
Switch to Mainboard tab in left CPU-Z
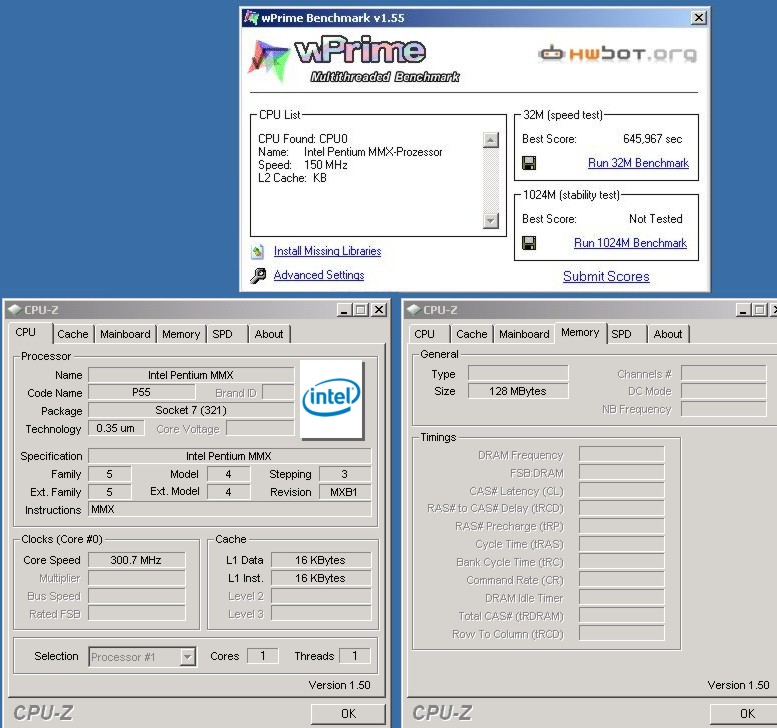[x=125, y=334]
